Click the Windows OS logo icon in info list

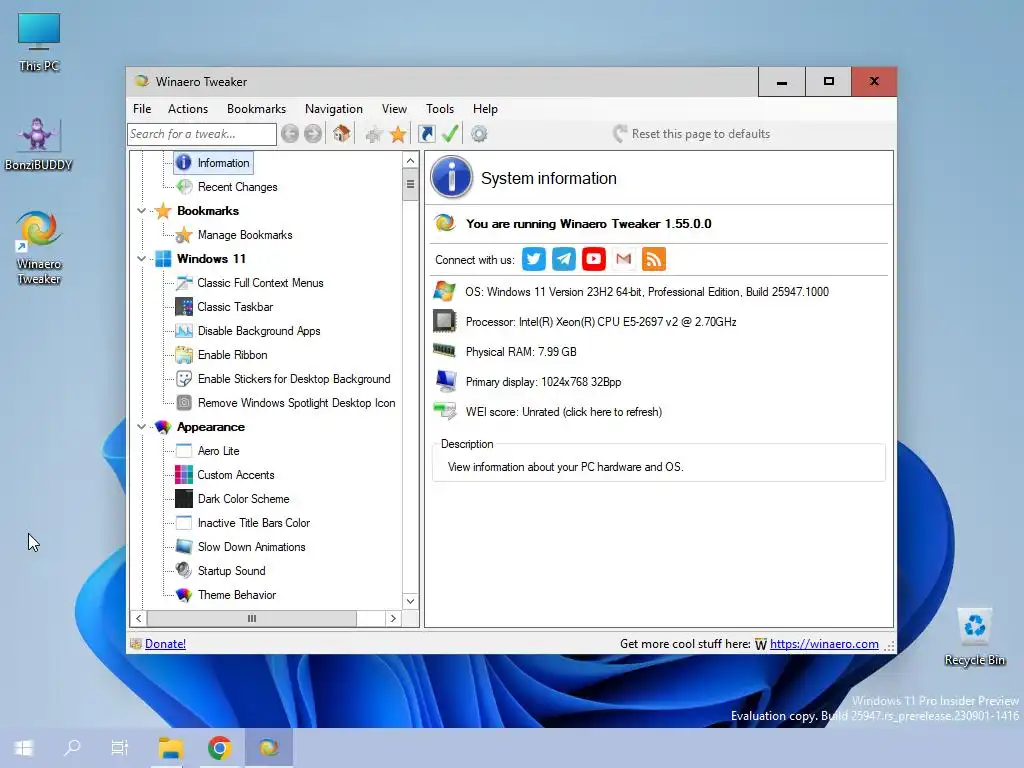coord(444,291)
